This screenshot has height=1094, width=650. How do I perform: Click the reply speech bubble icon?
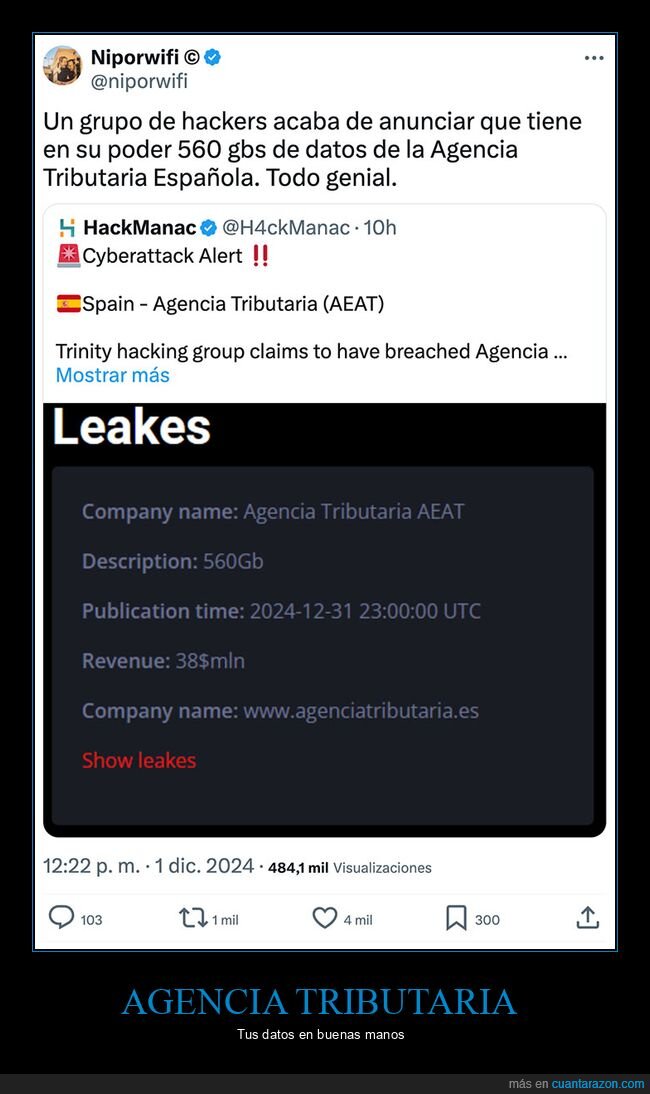point(61,917)
